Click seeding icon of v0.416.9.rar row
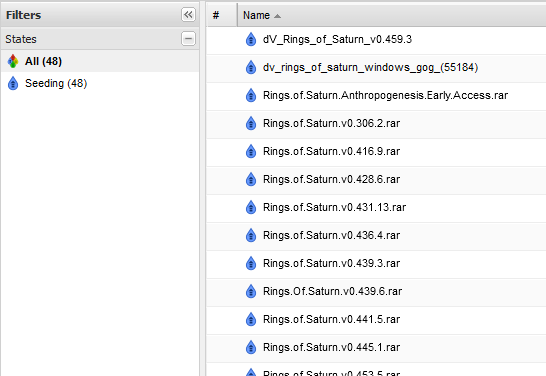The width and height of the screenshot is (546, 376). [x=251, y=151]
